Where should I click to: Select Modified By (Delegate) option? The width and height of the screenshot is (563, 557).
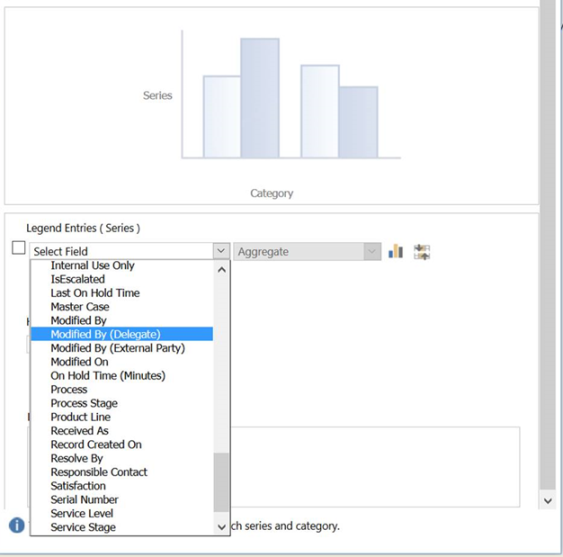[122, 334]
